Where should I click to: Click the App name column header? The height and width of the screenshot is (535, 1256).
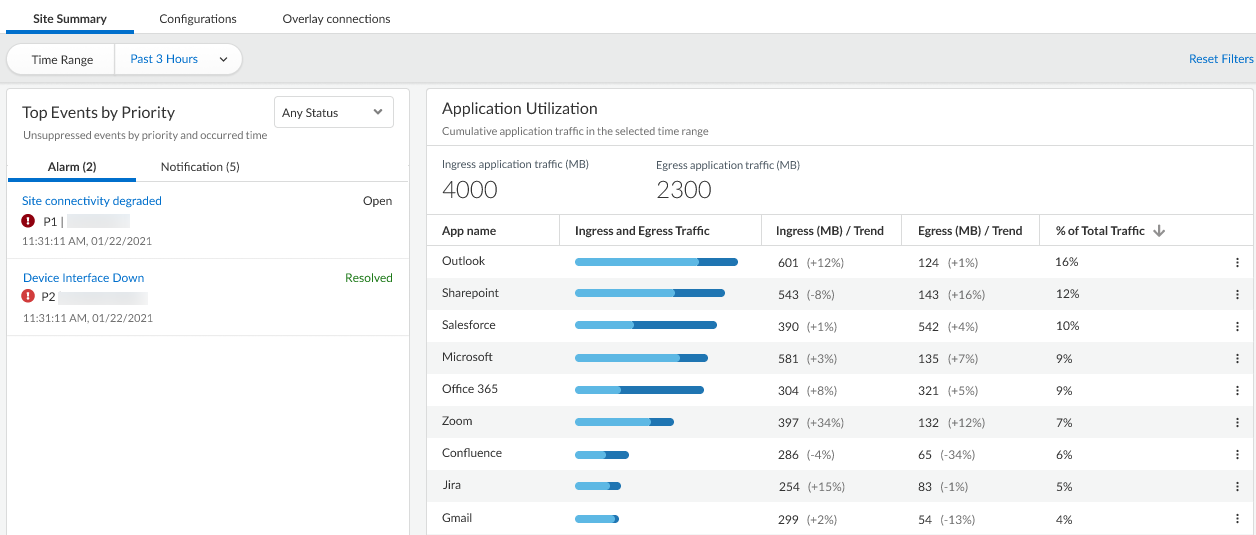469,231
